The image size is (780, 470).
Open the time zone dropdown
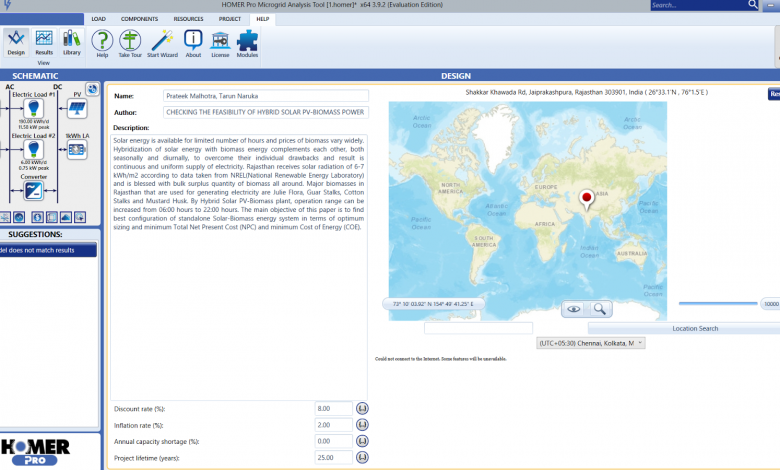[x=590, y=343]
